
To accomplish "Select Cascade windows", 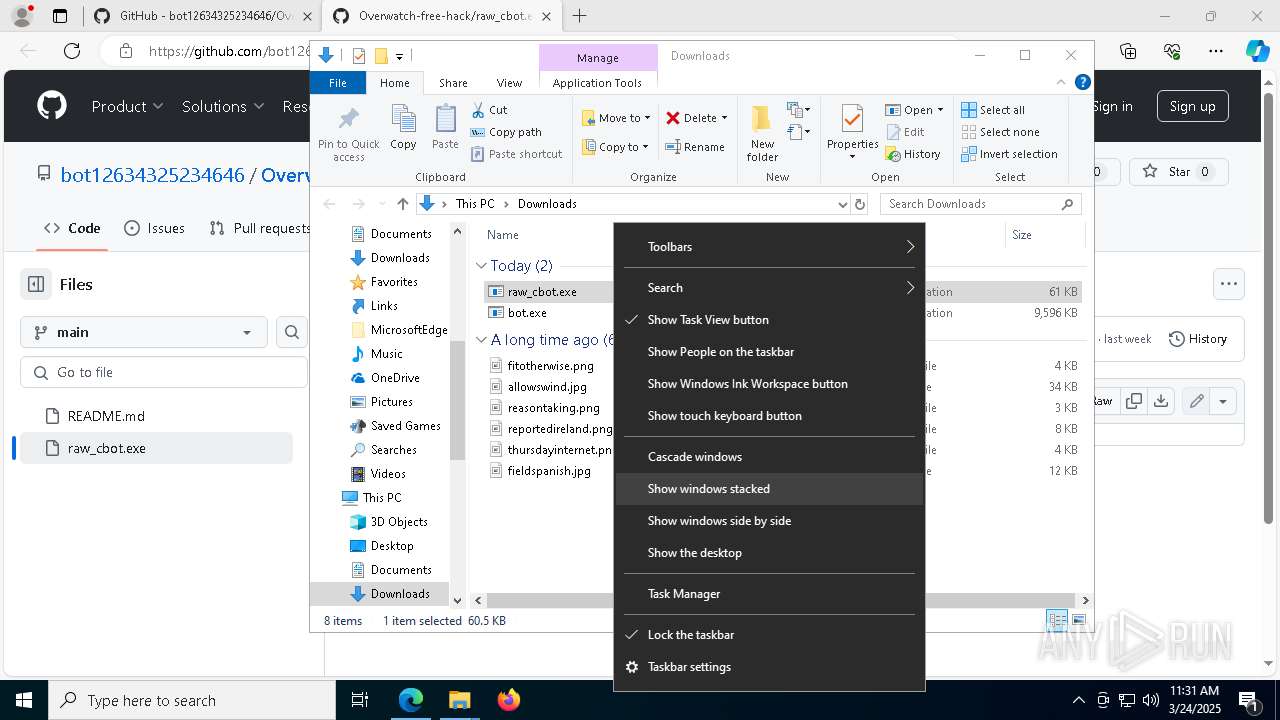I will tap(768, 457).
